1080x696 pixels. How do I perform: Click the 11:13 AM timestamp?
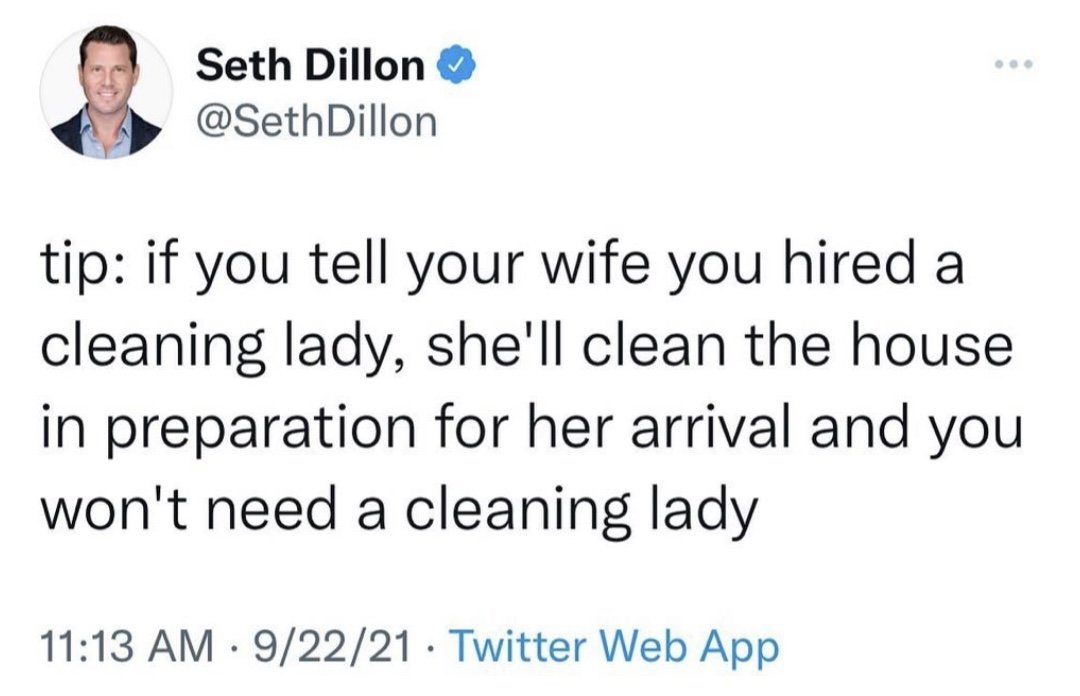(x=127, y=647)
